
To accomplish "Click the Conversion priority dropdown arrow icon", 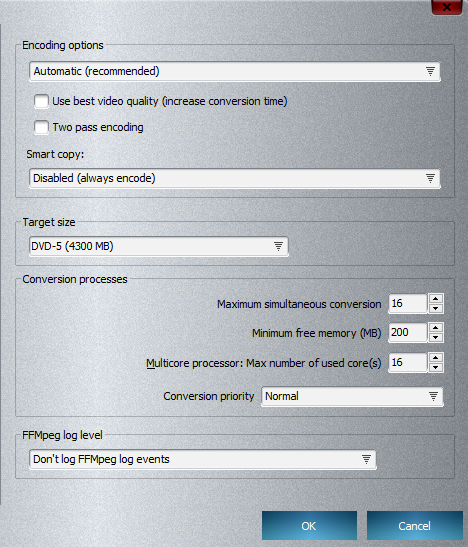I will click(433, 396).
